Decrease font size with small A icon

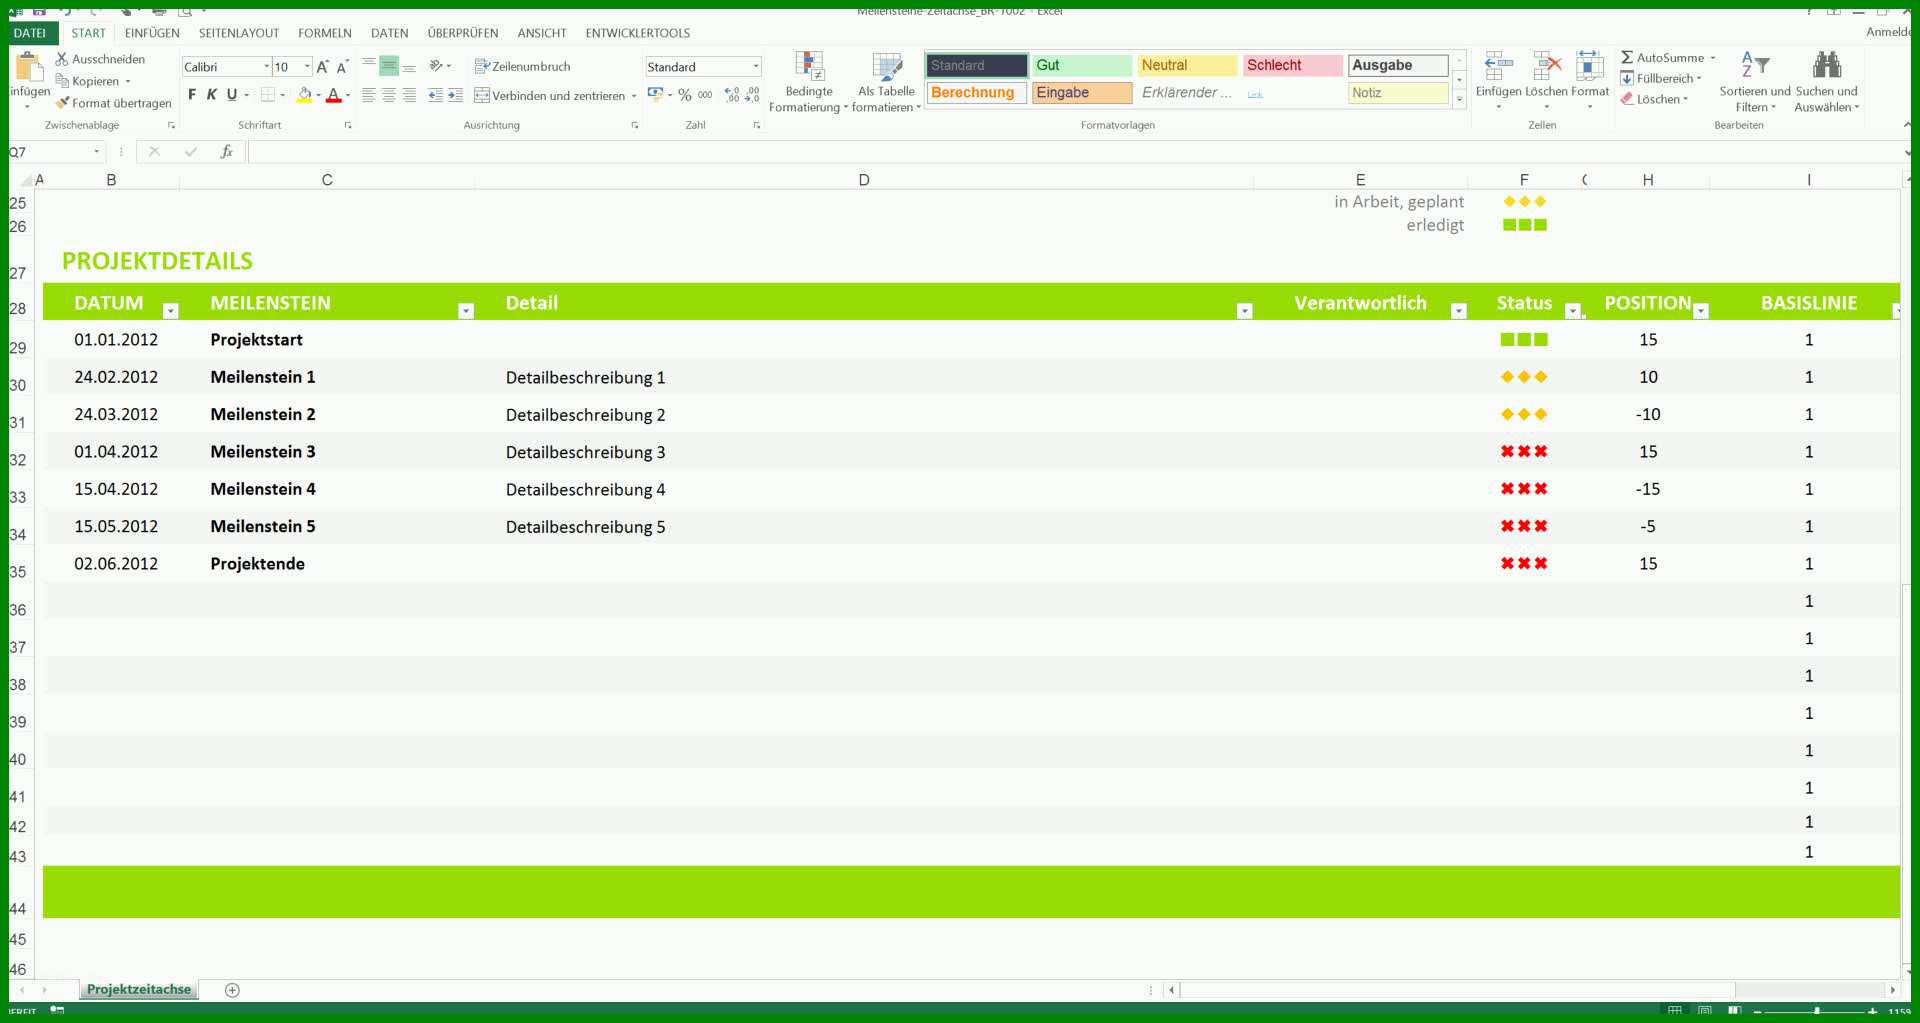coord(342,67)
